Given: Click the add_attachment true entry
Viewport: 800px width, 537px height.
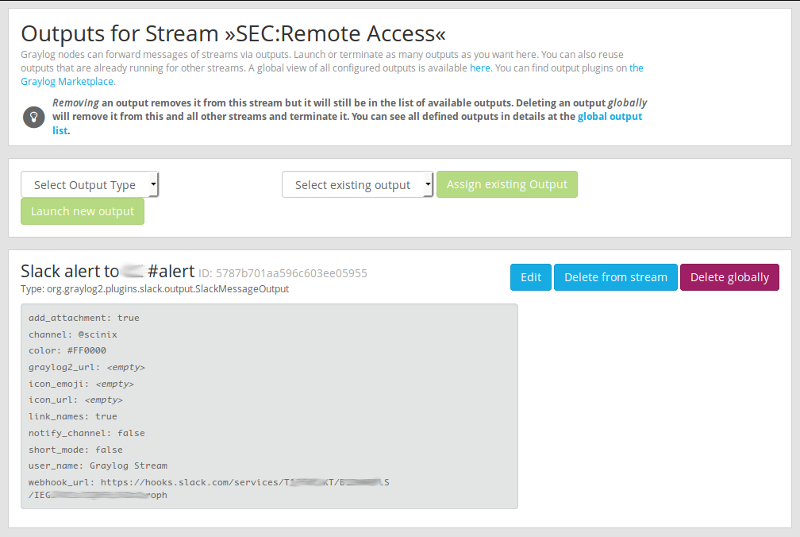Looking at the screenshot, I should (x=84, y=317).
